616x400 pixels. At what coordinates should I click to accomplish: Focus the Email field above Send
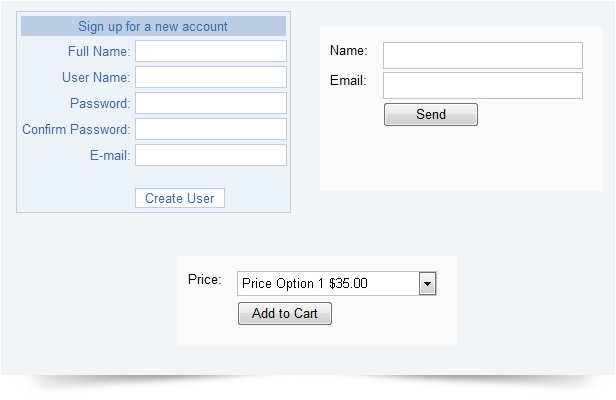482,85
